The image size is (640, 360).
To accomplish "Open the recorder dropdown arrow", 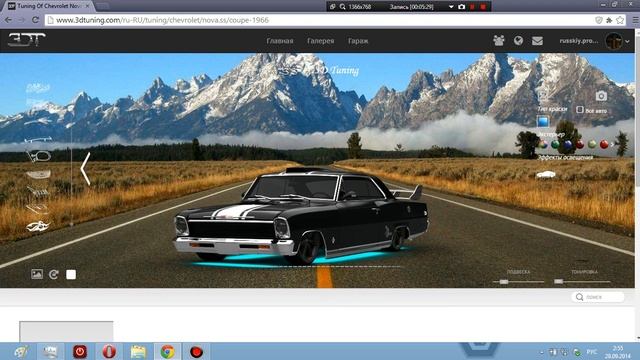I will click(451, 7).
